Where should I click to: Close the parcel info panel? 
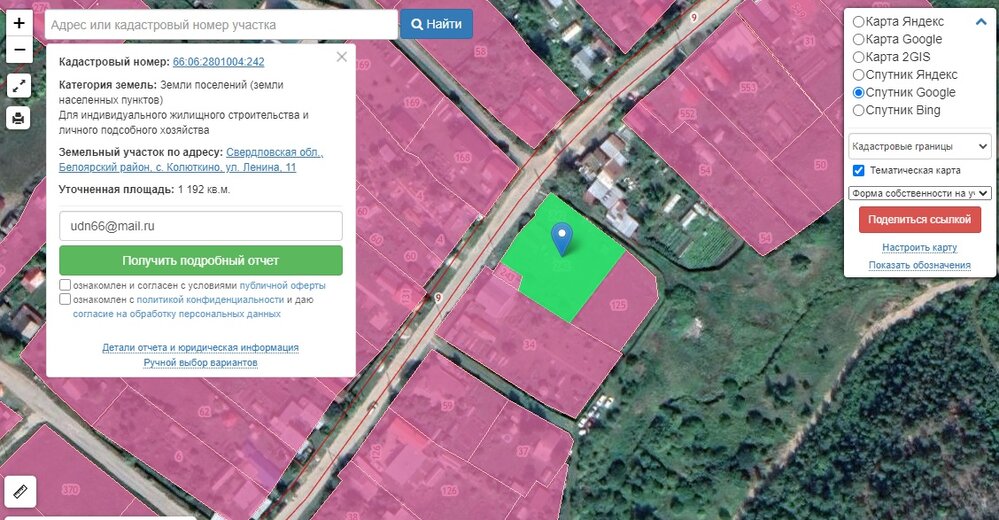point(341,57)
